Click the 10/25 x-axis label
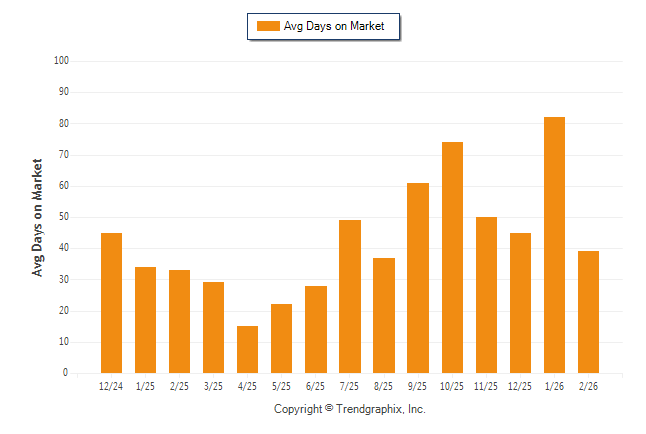 (452, 386)
